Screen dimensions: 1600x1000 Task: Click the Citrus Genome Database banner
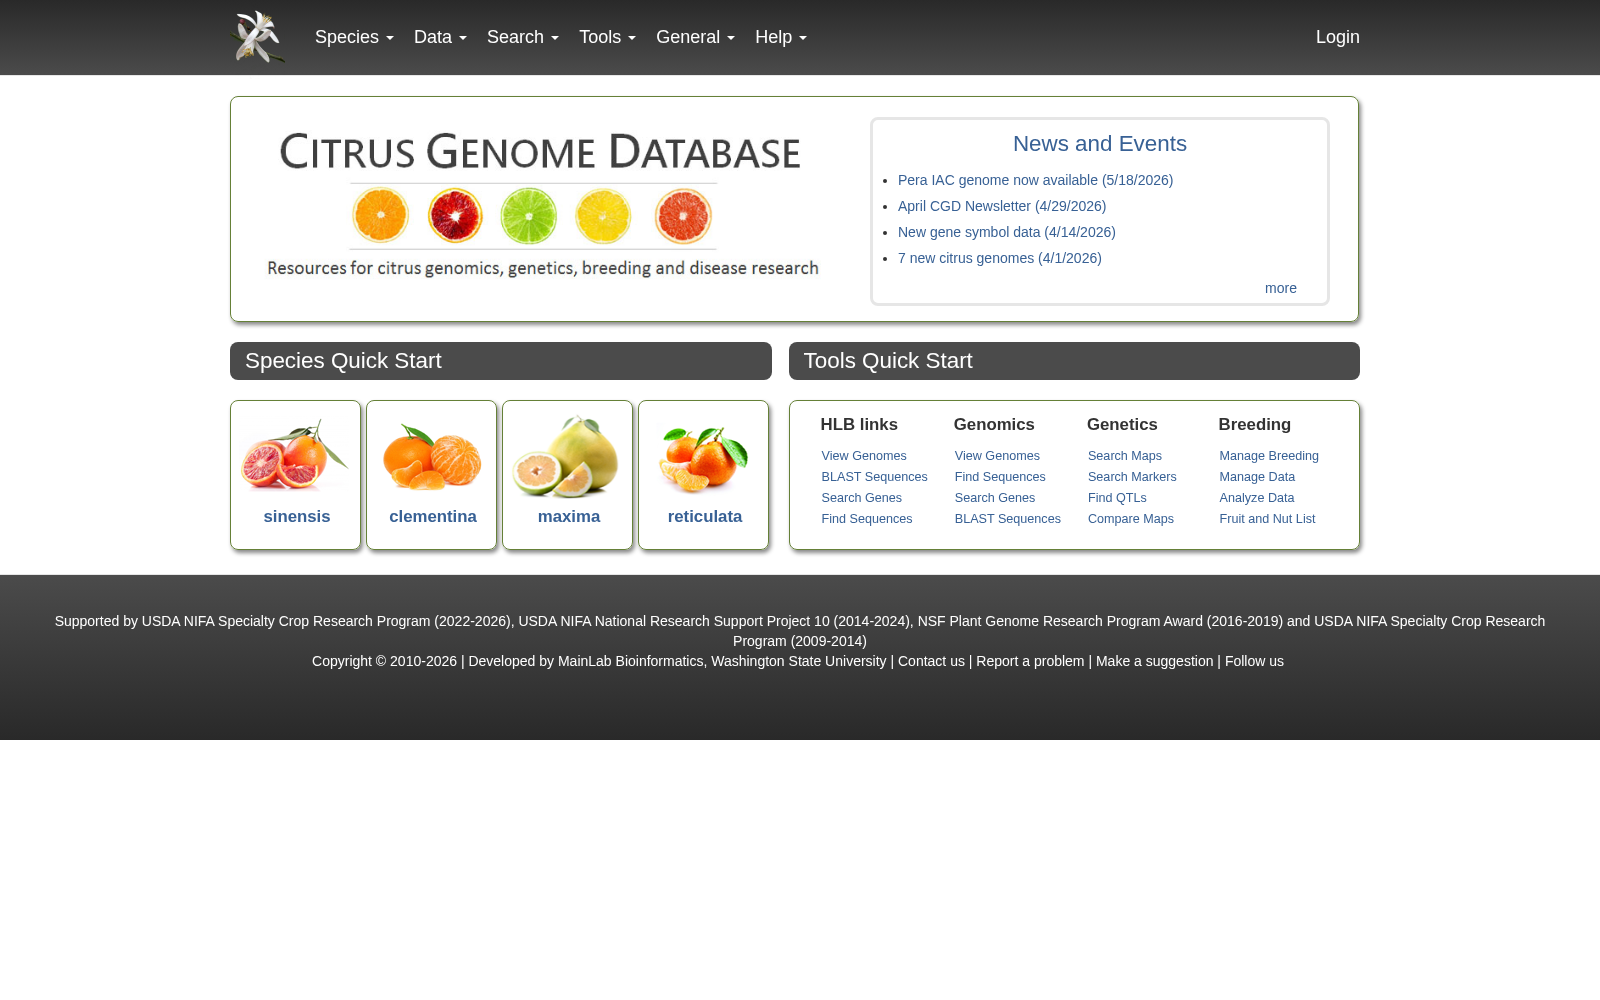[542, 204]
